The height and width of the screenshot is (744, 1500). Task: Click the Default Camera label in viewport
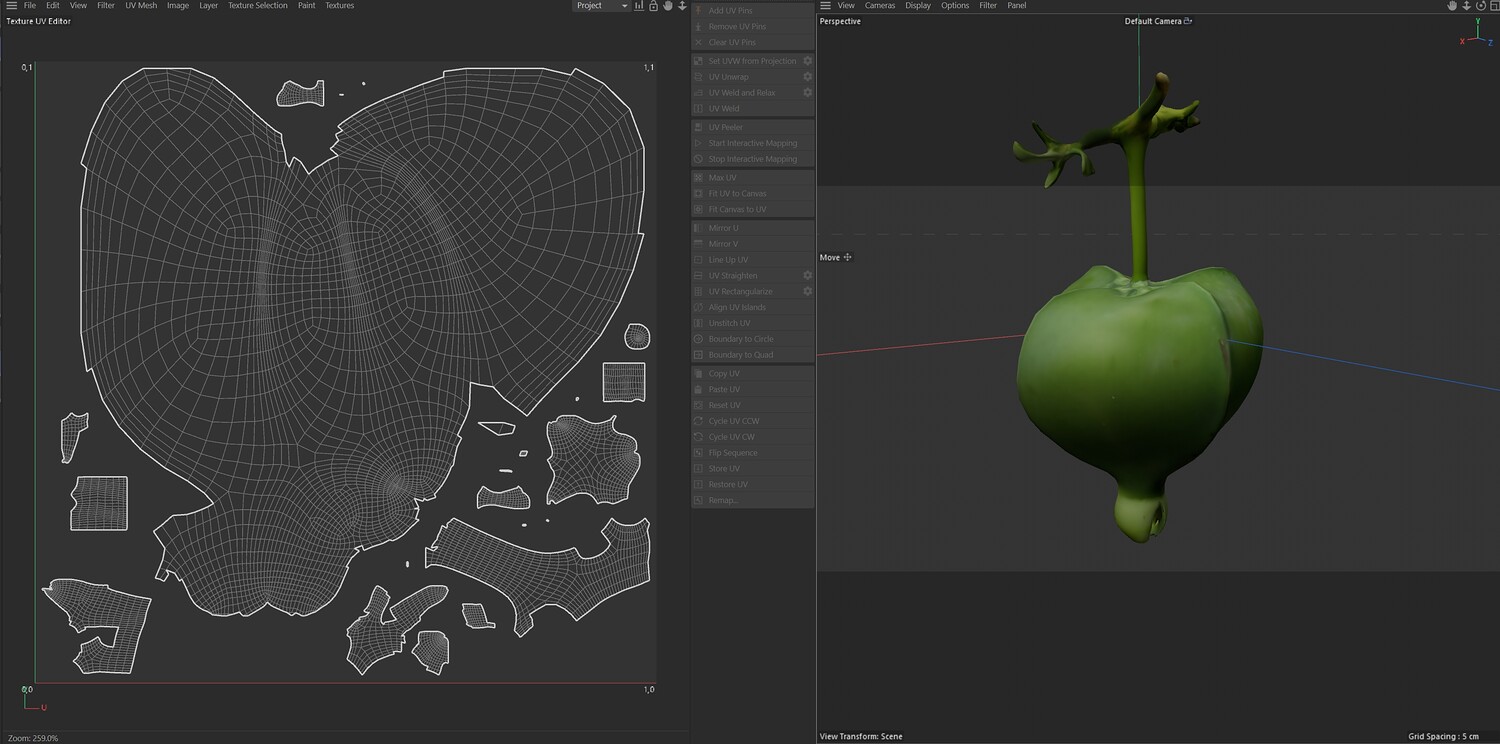pos(1153,21)
